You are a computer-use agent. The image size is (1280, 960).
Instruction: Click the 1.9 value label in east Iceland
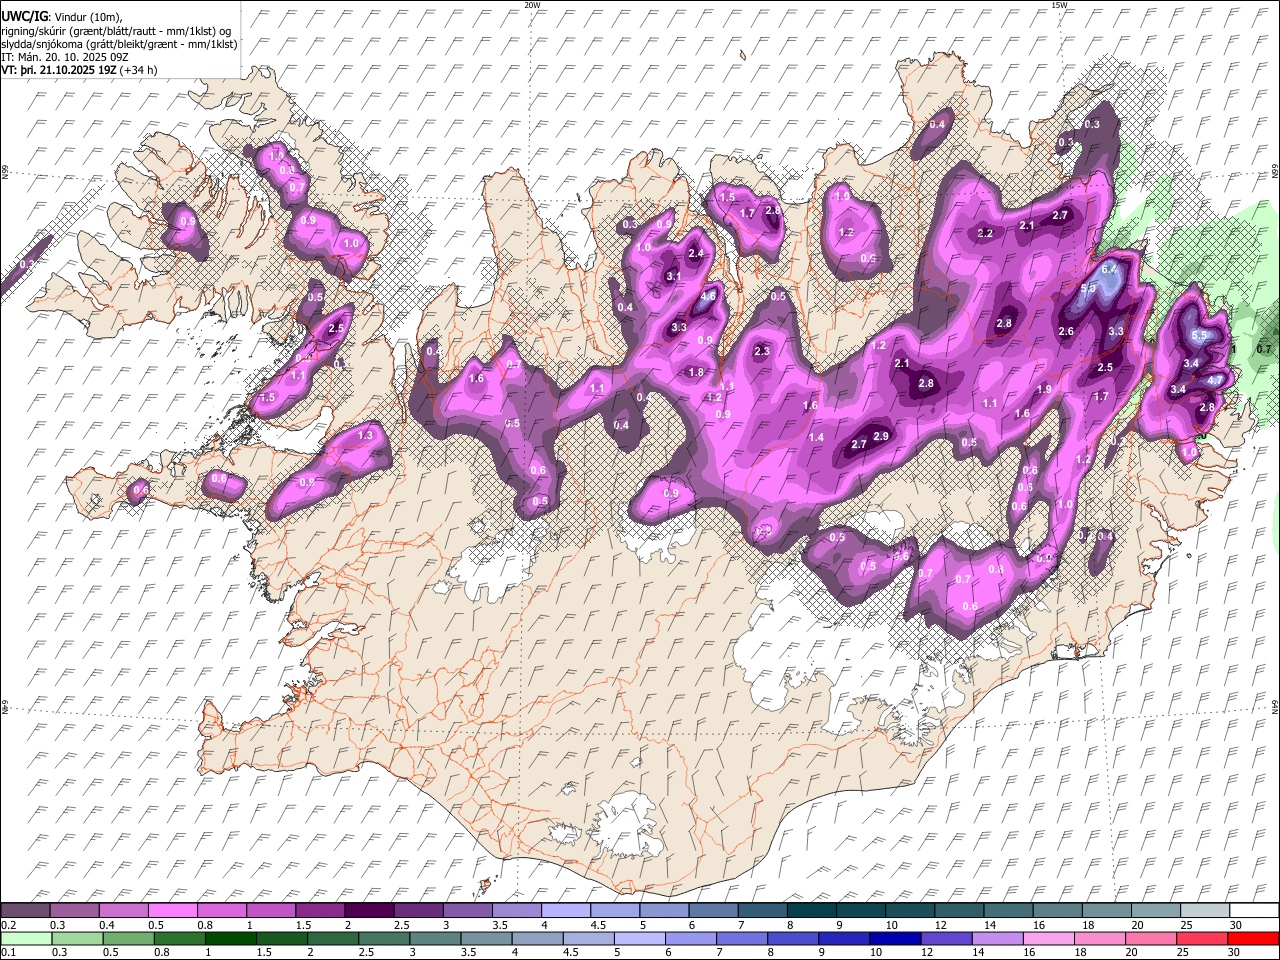click(1045, 389)
